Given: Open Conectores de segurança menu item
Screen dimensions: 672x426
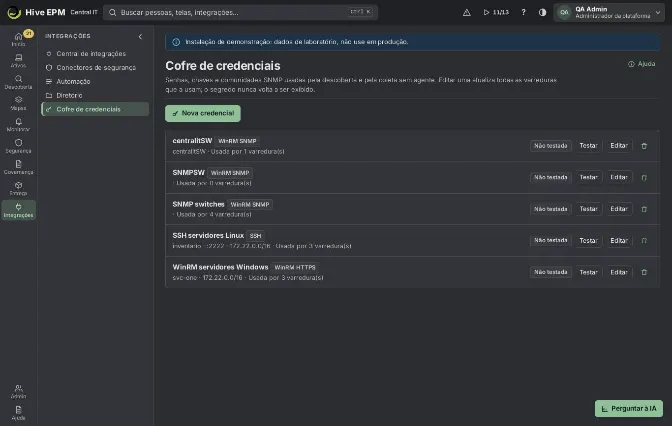Looking at the screenshot, I should tap(95, 67).
